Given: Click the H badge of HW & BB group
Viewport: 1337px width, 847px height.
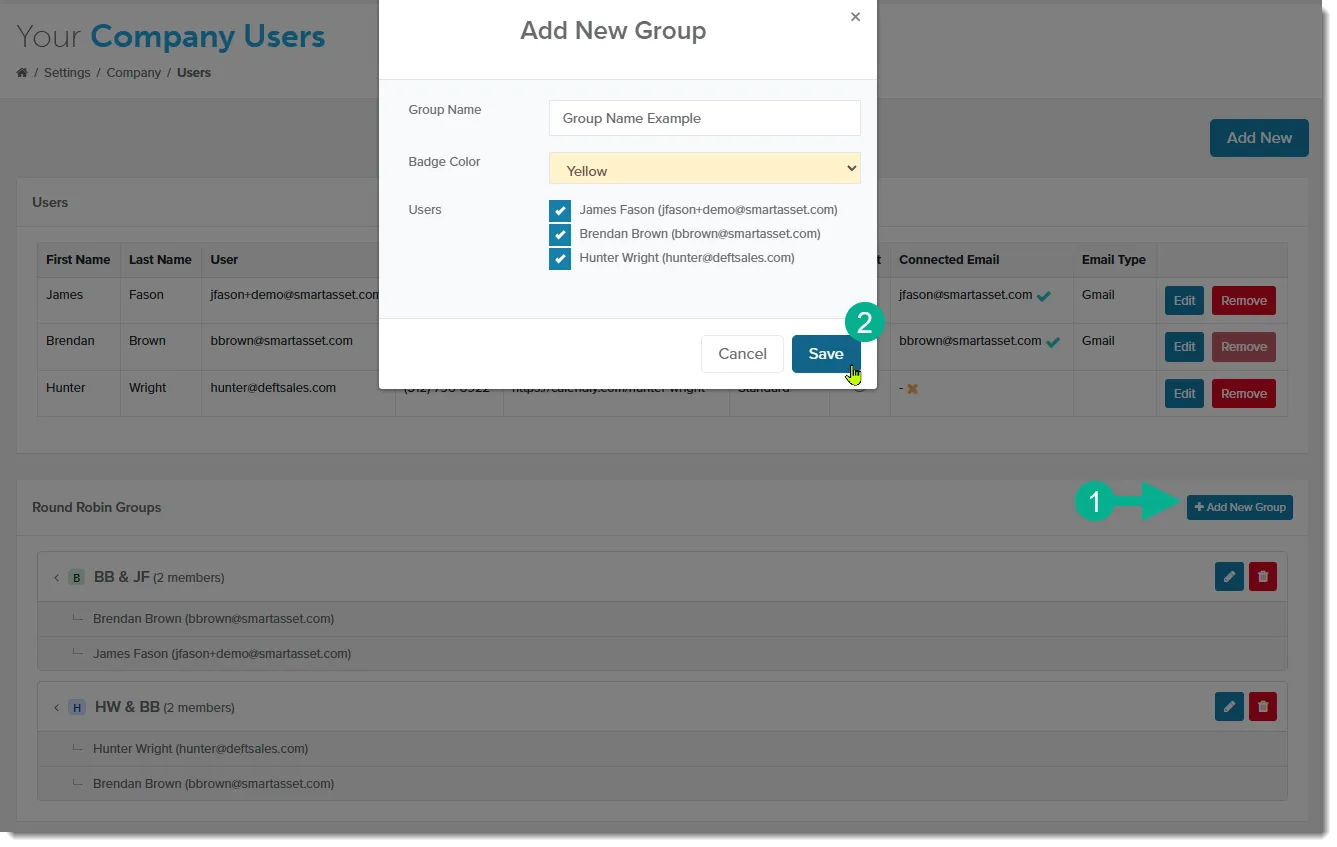Looking at the screenshot, I should (x=77, y=708).
